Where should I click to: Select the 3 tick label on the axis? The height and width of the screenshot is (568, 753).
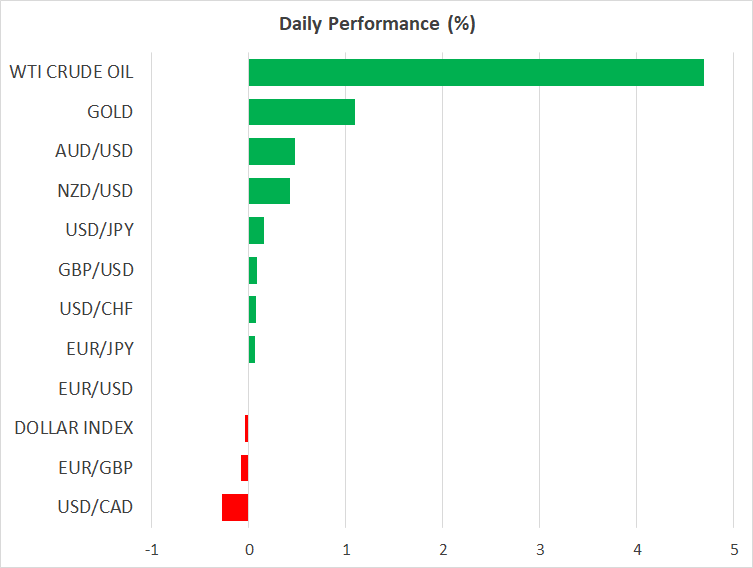(x=539, y=549)
